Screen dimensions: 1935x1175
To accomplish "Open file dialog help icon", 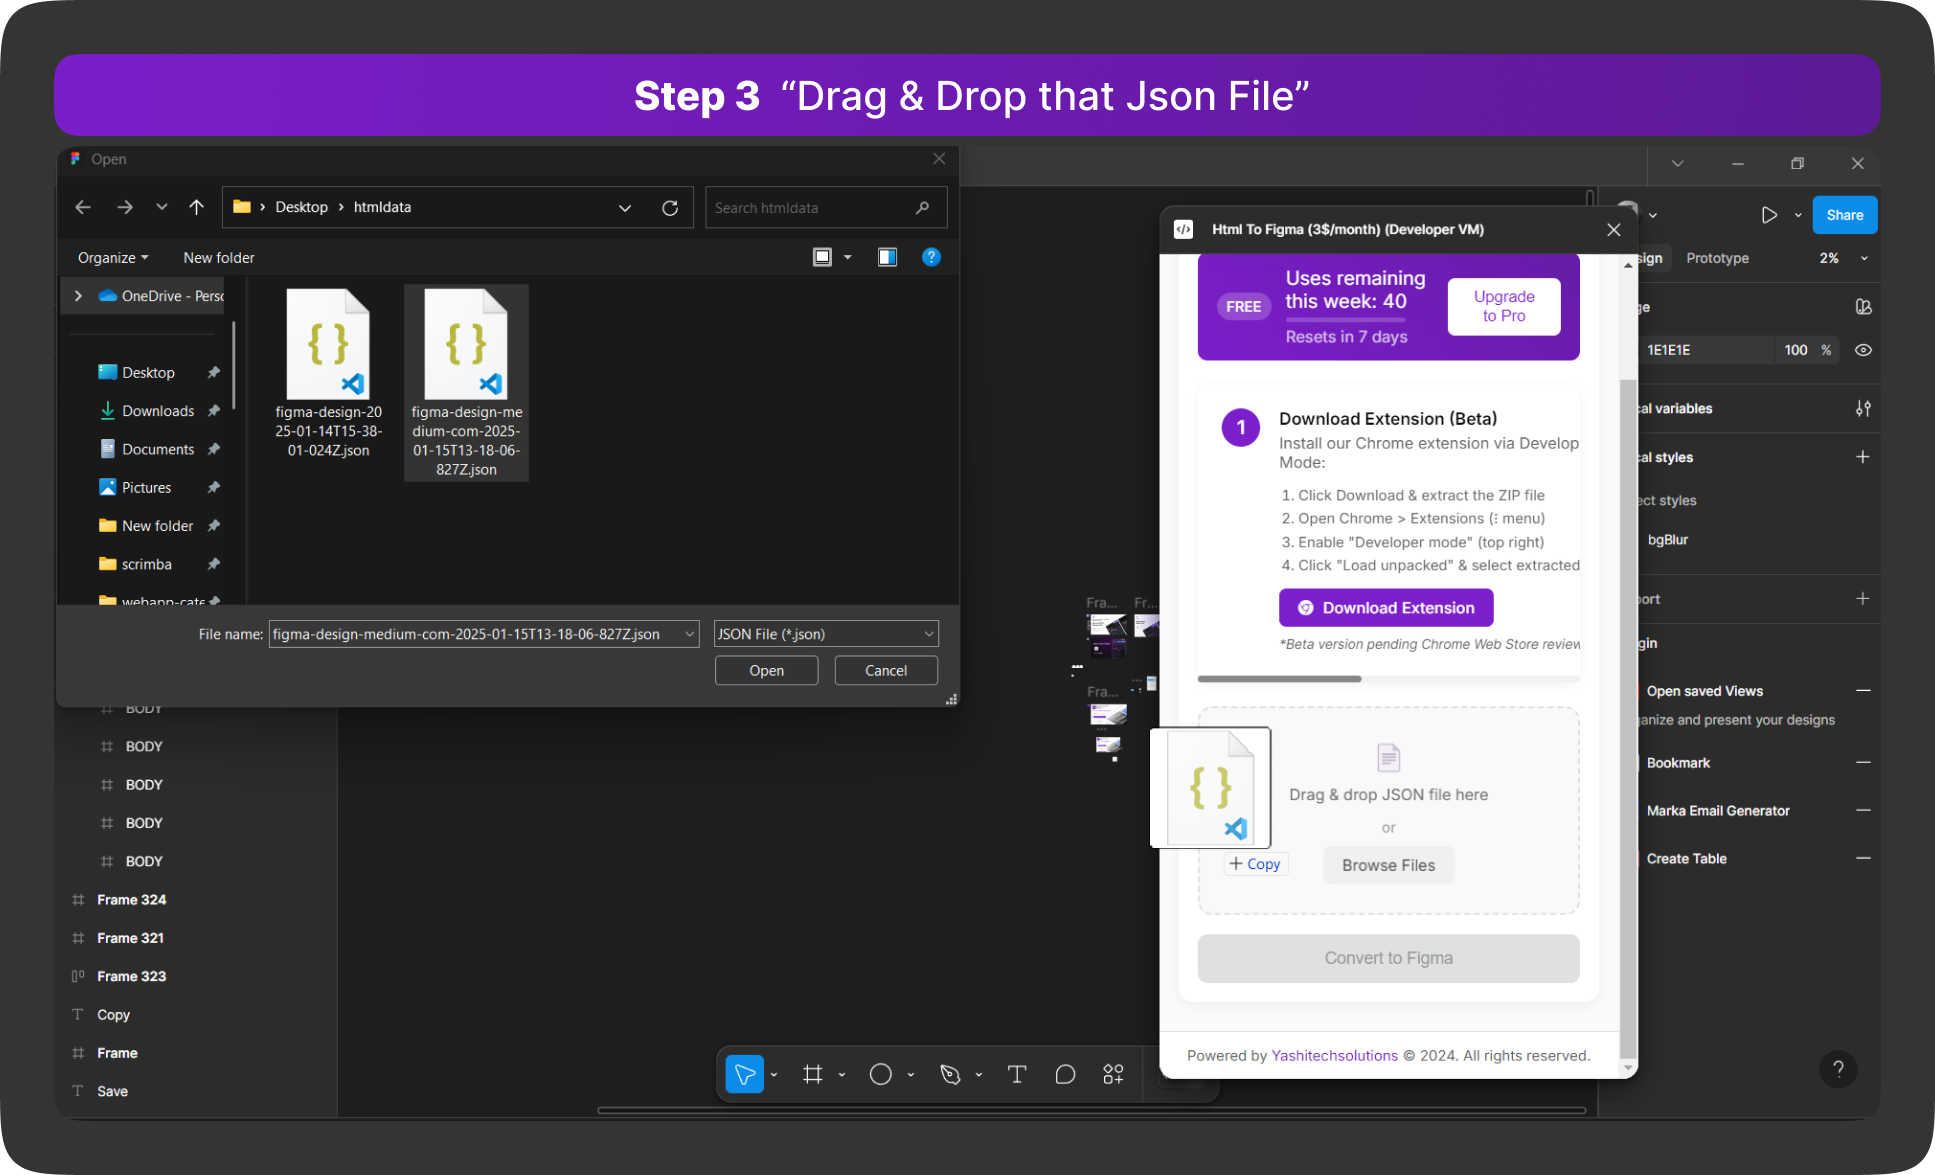I will click(x=931, y=257).
